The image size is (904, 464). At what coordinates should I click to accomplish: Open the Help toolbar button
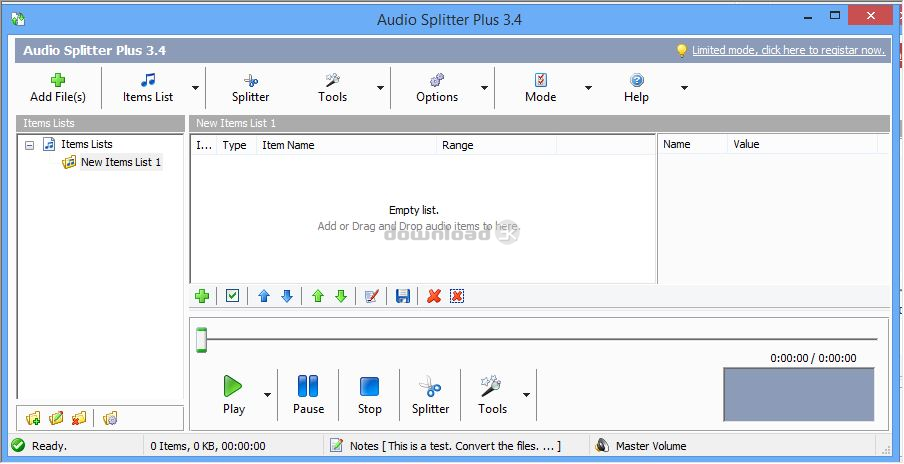[636, 88]
